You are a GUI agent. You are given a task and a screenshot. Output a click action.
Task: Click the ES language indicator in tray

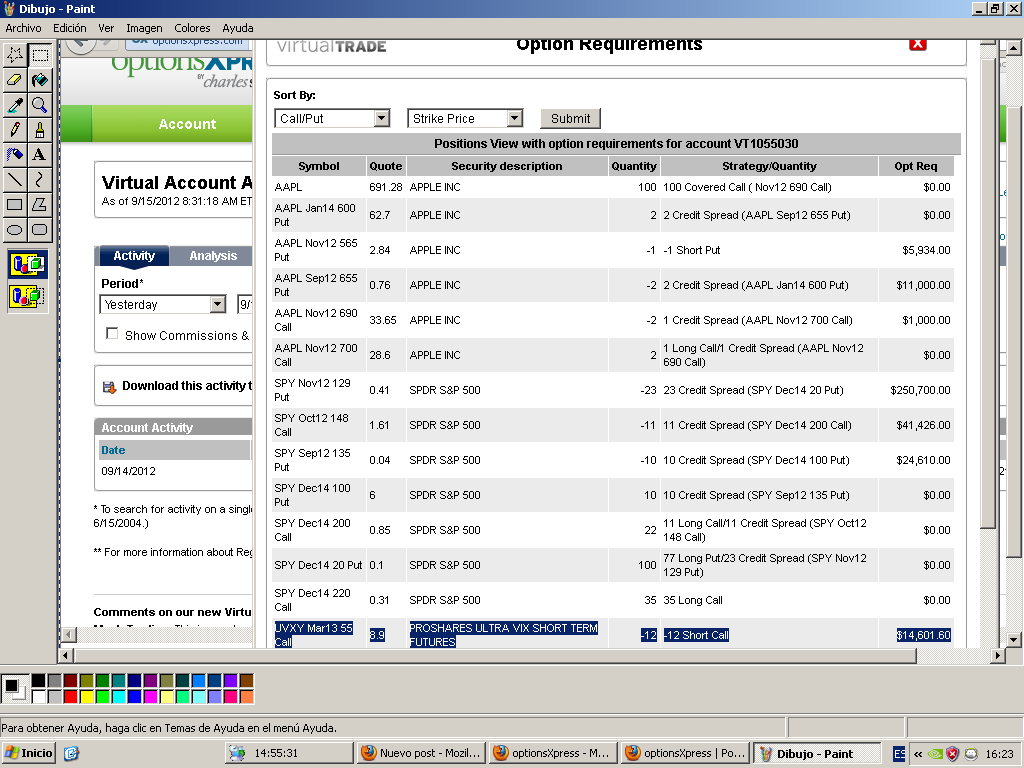click(899, 754)
